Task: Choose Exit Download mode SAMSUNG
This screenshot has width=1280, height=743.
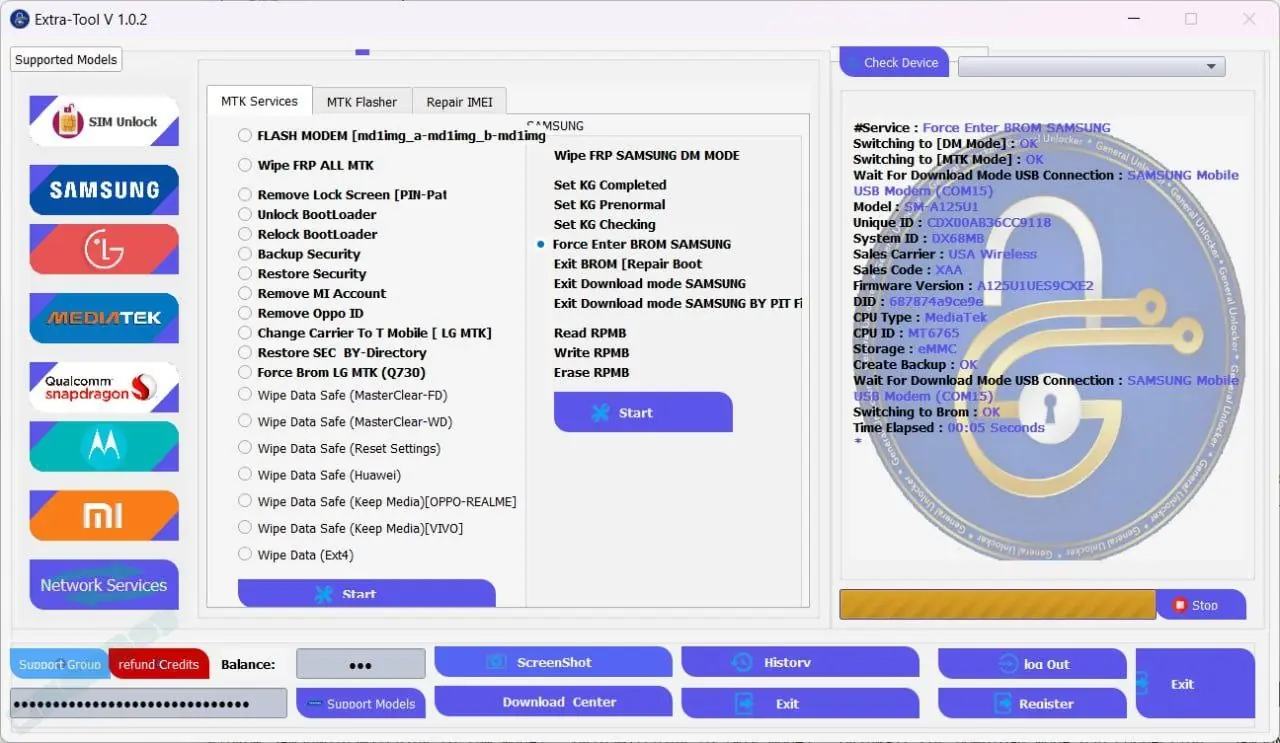Action: tap(650, 283)
